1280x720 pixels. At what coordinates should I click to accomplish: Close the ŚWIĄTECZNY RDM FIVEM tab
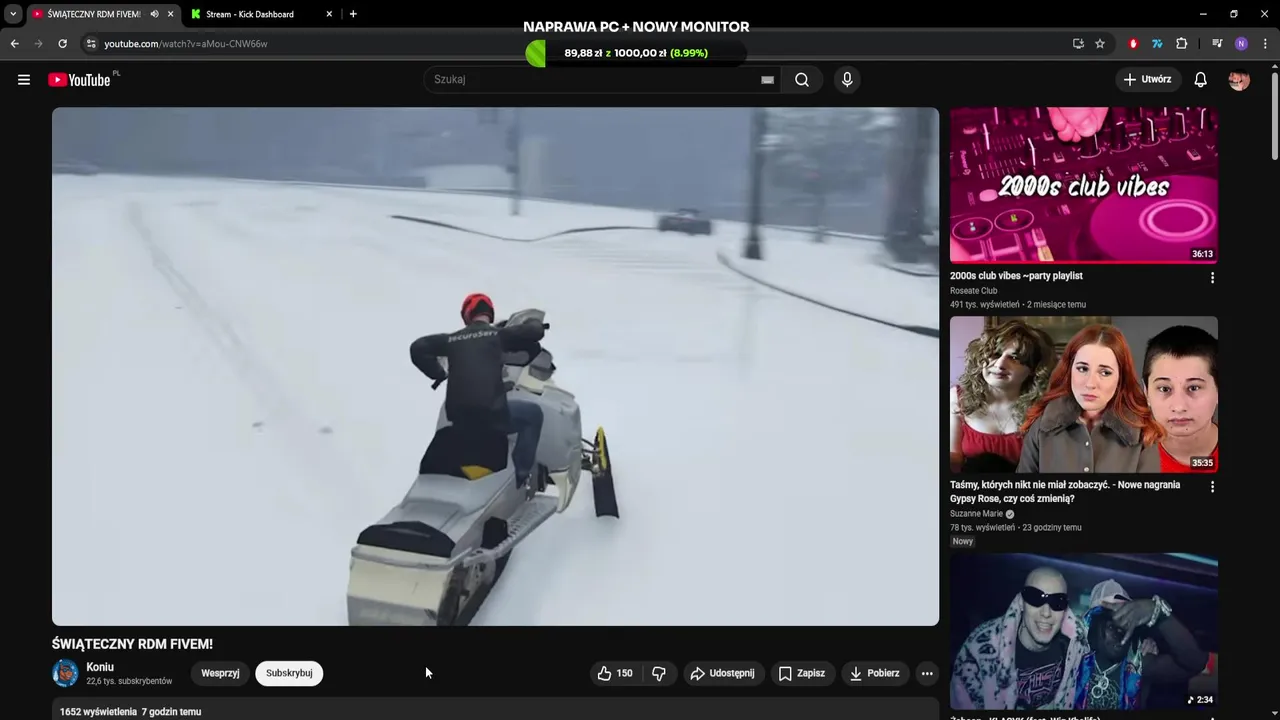(x=170, y=14)
